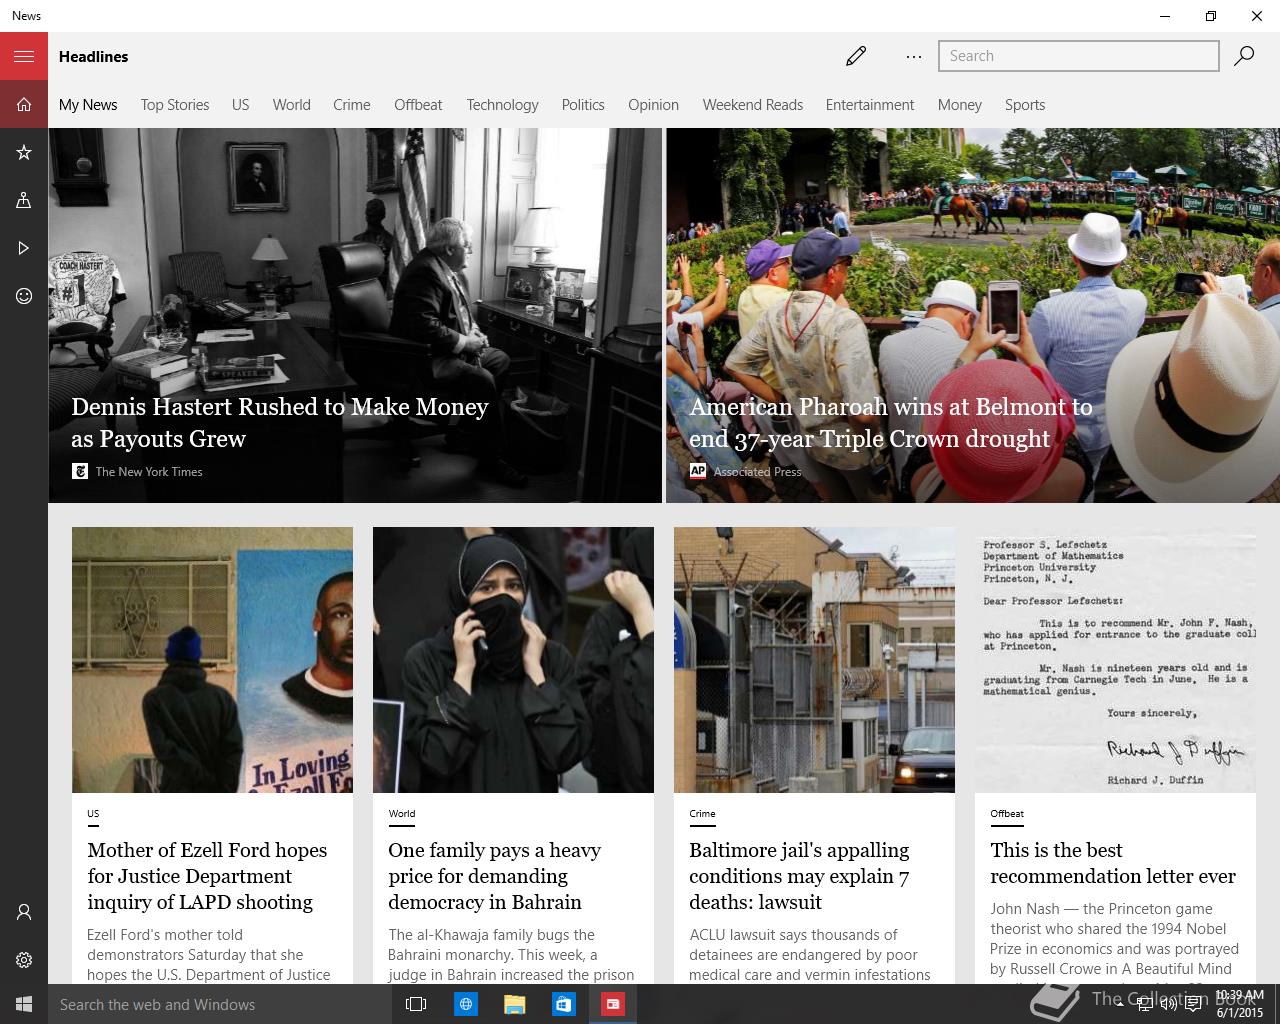Image resolution: width=1280 pixels, height=1024 pixels.
Task: Click the Headlines page title
Action: click(93, 56)
